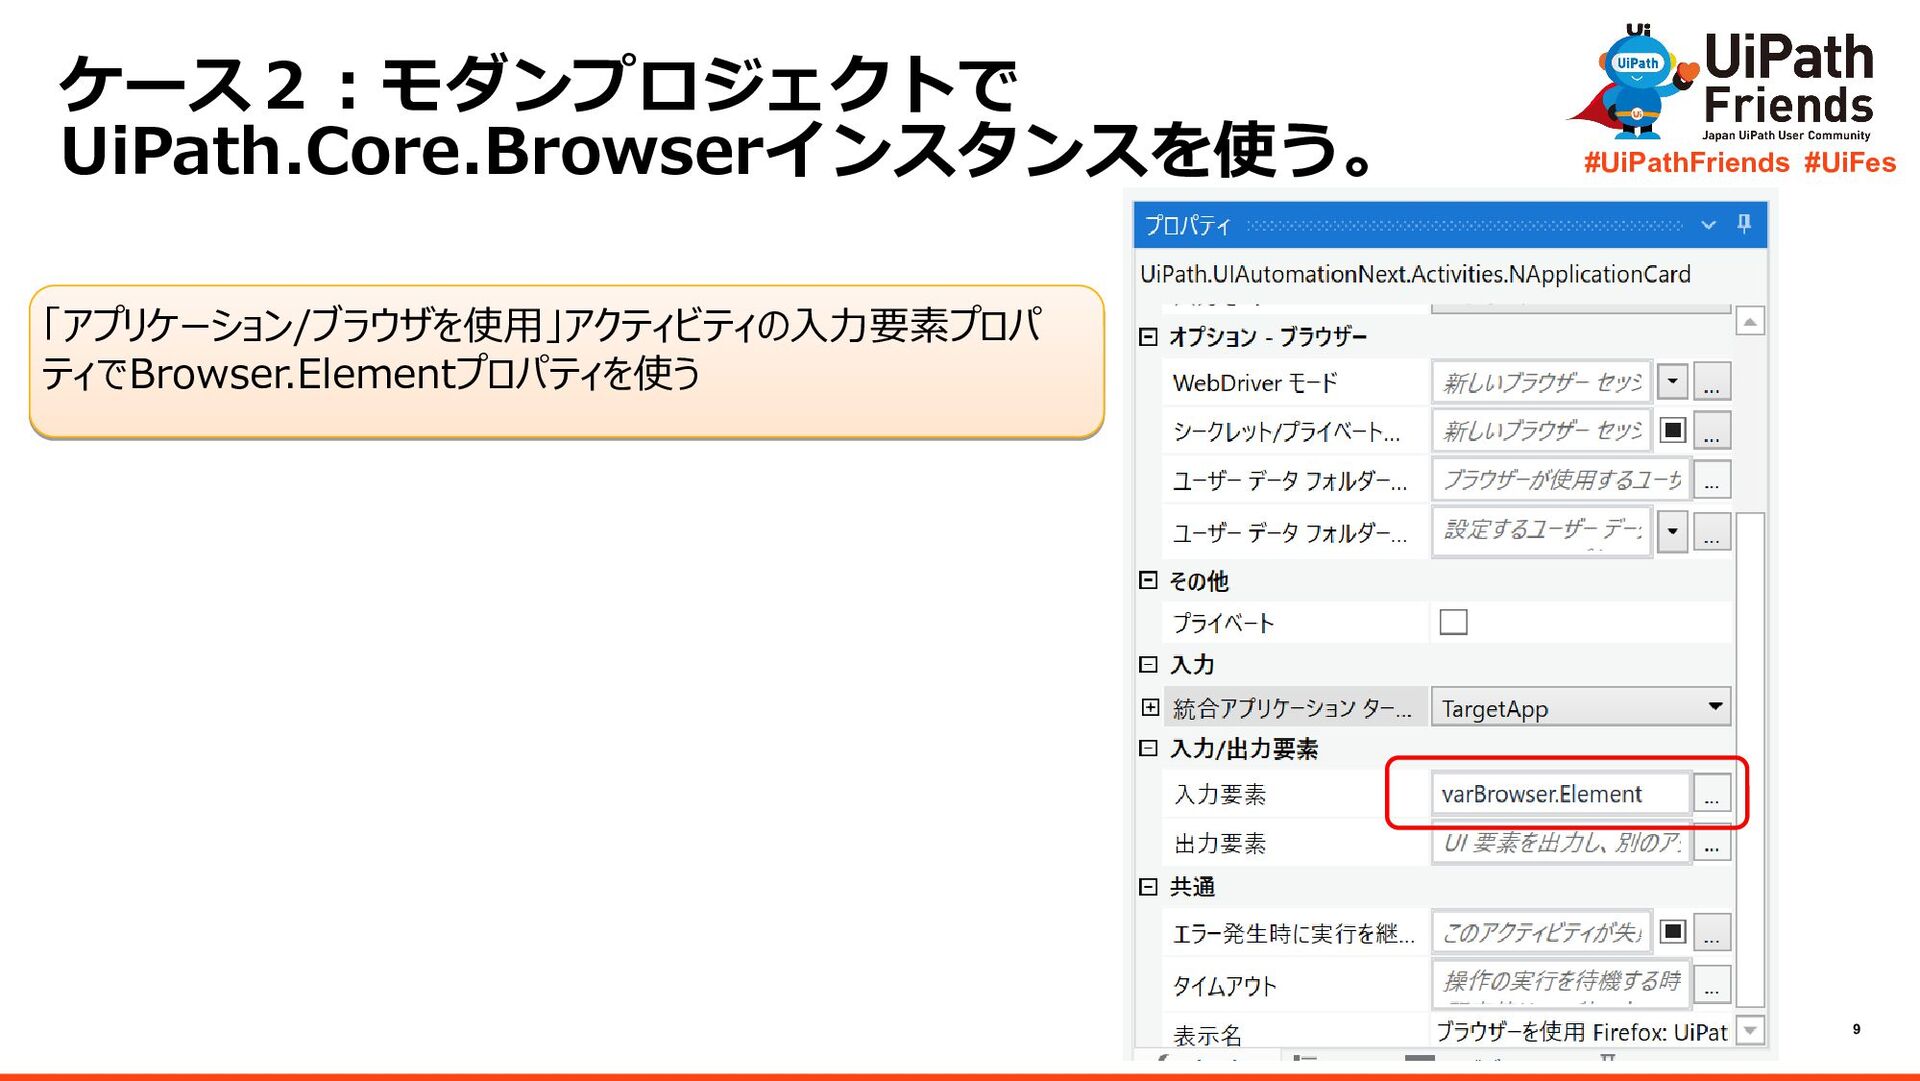Click the #UiFes hashtag text
Viewport: 1920px width, 1081px height.
[x=1850, y=162]
